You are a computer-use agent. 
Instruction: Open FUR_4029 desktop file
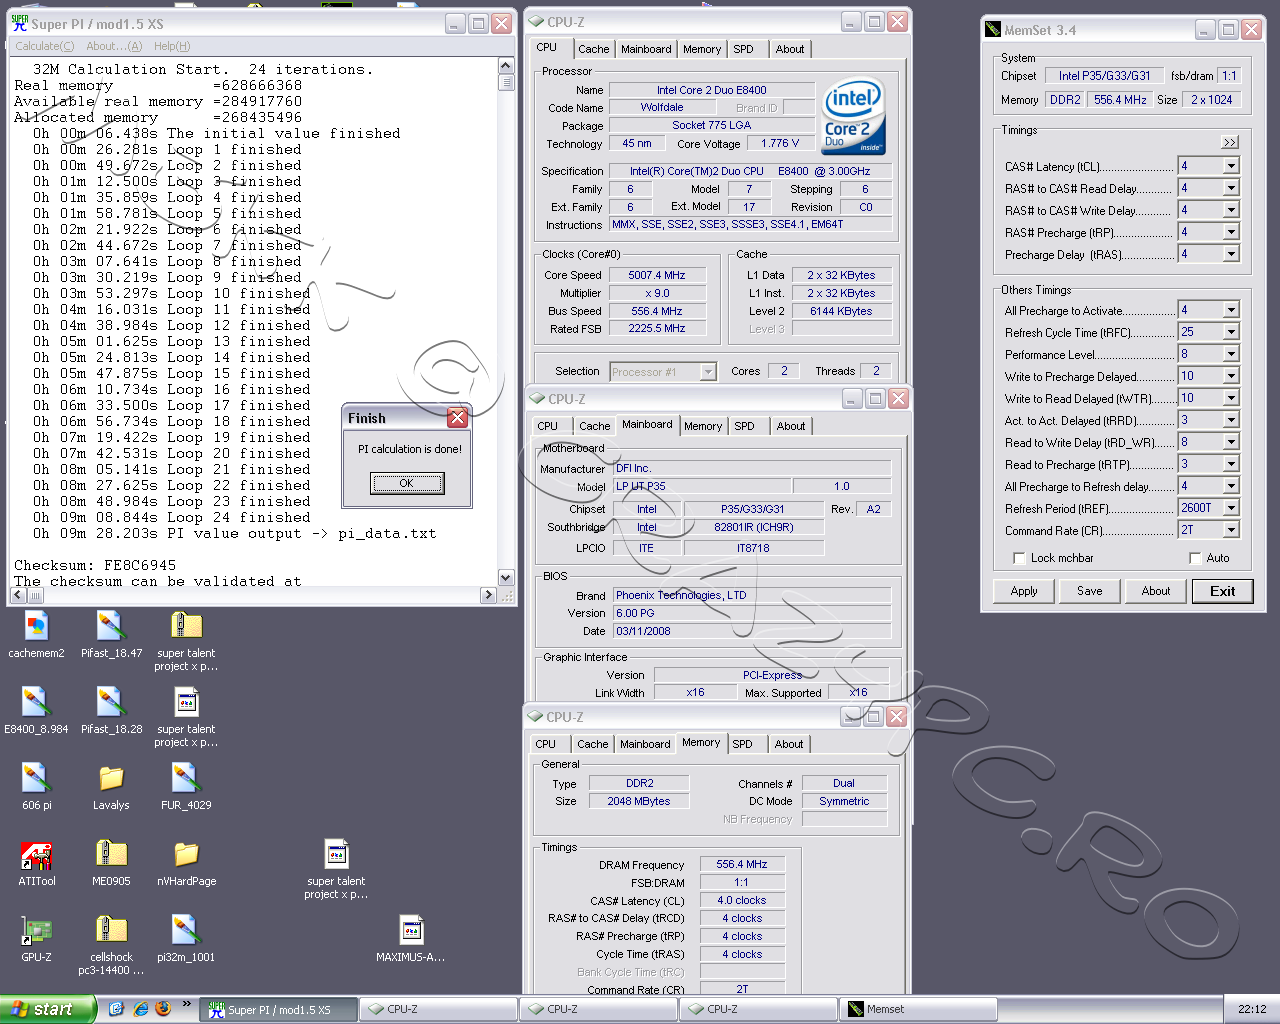point(186,786)
